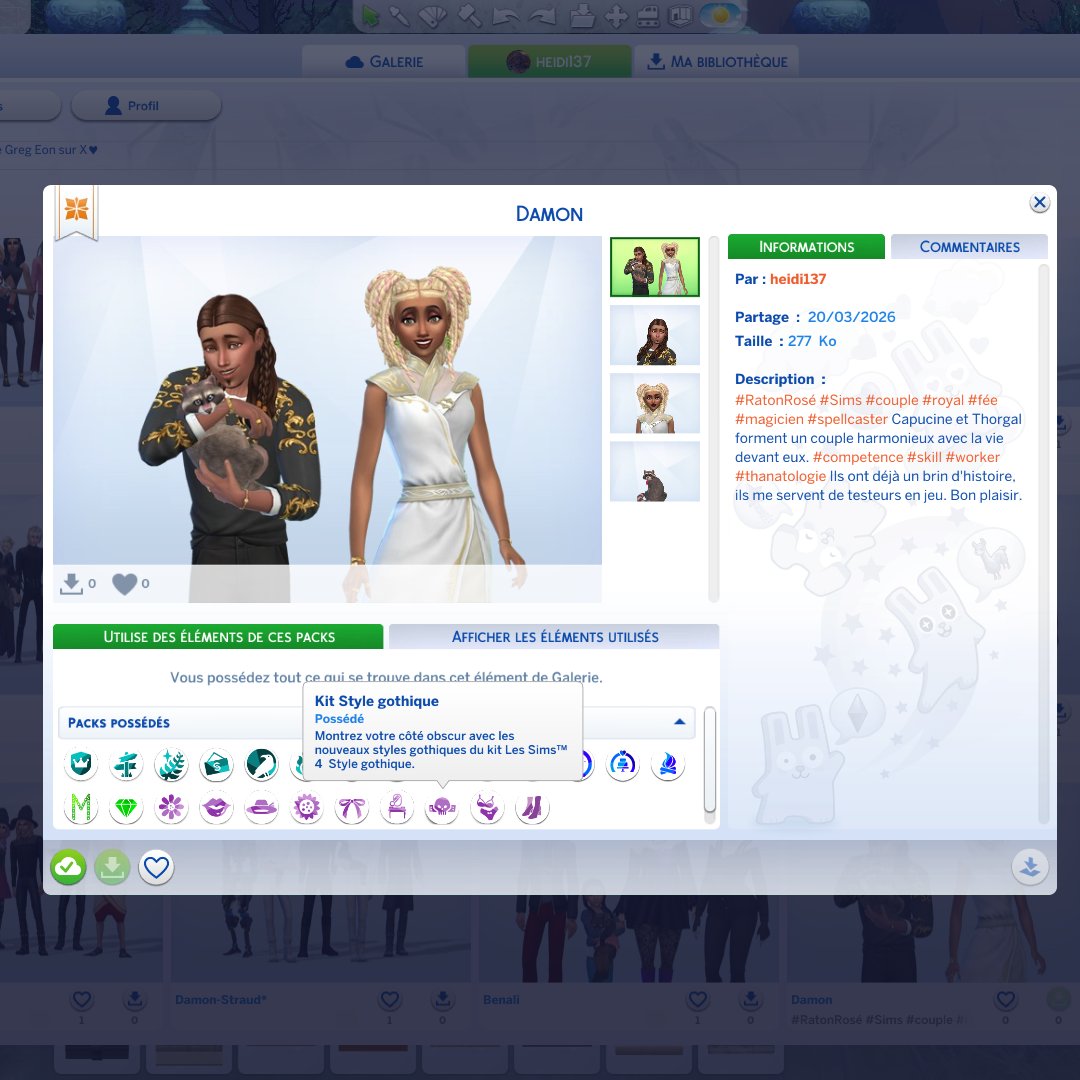Select the sledgehammer tool in top toolbar
The height and width of the screenshot is (1080, 1080).
pos(470,17)
